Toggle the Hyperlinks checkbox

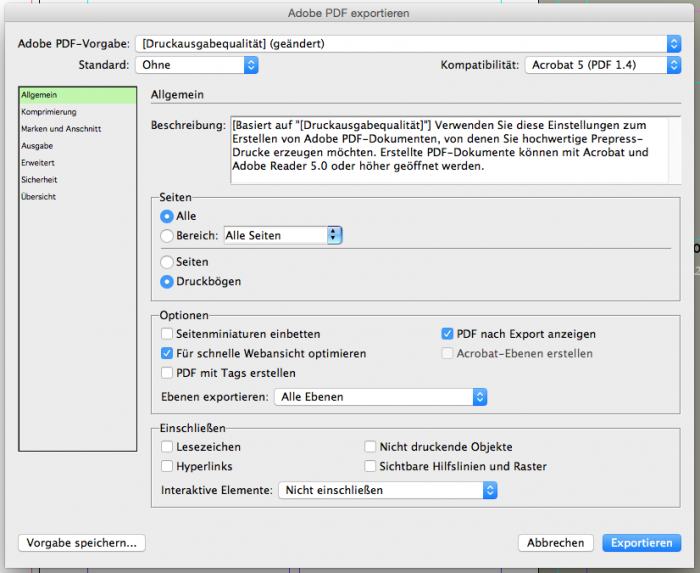(x=167, y=466)
